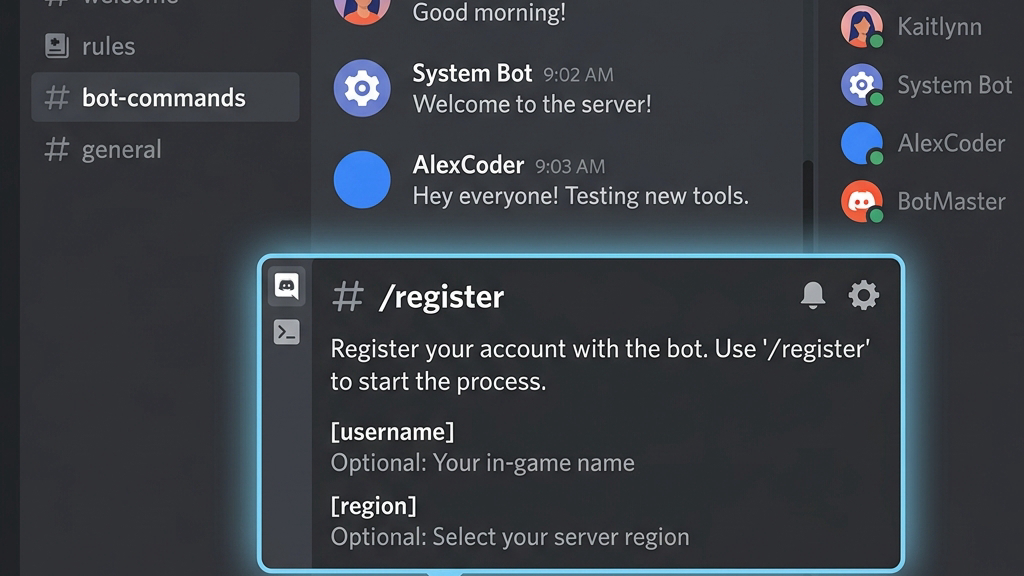
Task: Click the rules channel book icon
Action: 57,46
